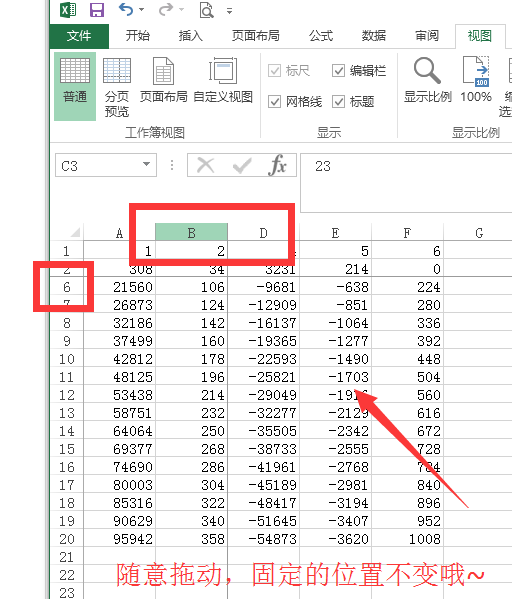This screenshot has height=599, width=512.
Task: Cancel formula entry with X button
Action: (x=206, y=165)
